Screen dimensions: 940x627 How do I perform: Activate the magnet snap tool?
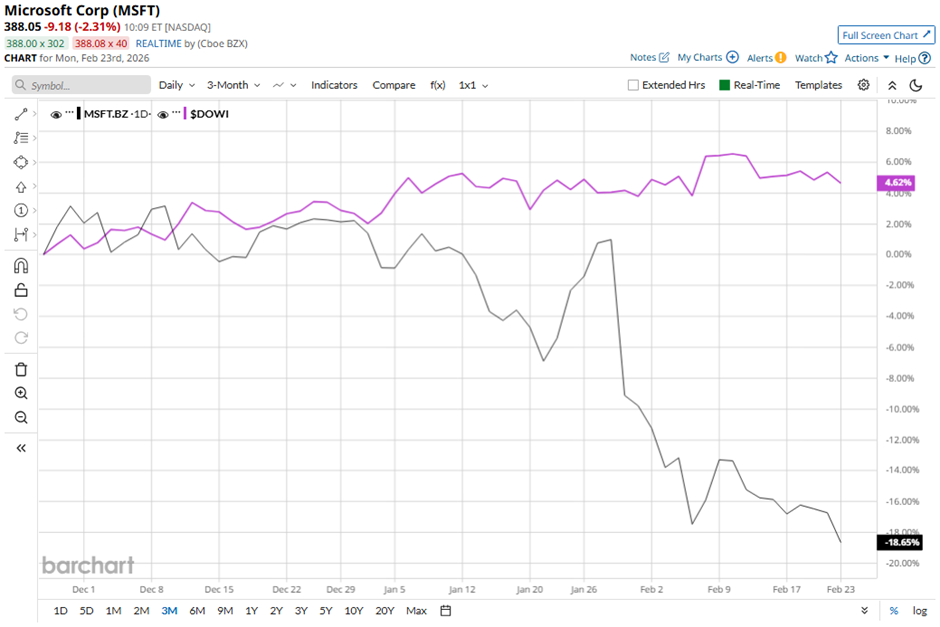(x=21, y=266)
